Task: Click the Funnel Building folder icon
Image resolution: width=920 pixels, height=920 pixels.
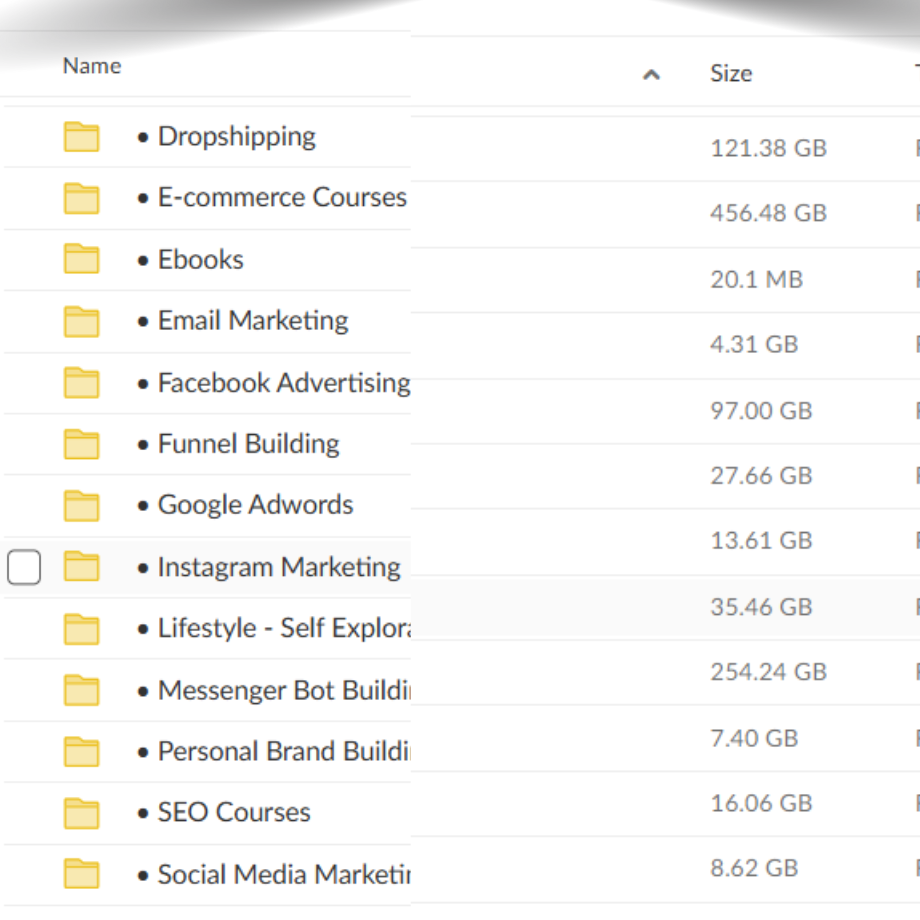Action: (81, 443)
